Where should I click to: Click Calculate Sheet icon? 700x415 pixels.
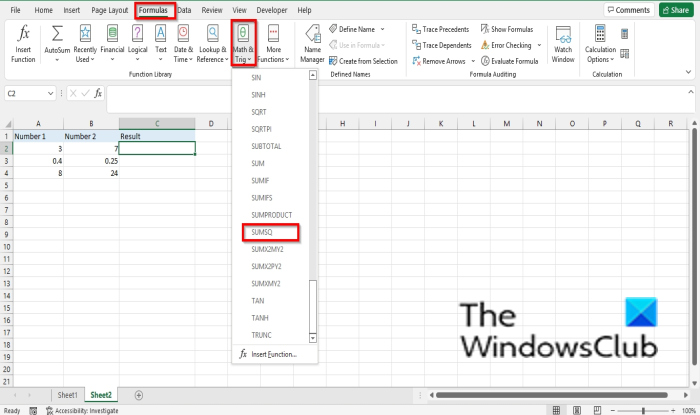tap(625, 54)
